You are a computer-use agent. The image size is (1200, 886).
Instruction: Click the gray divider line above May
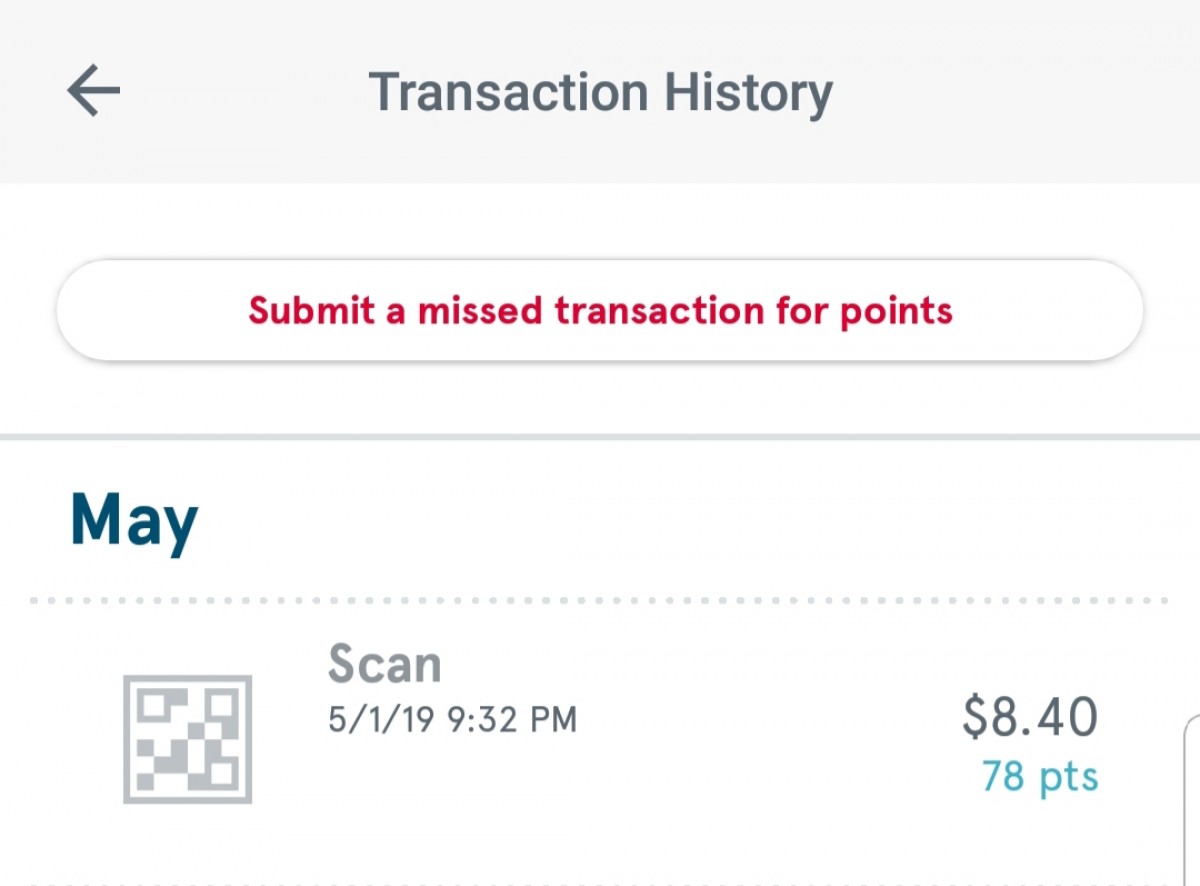(x=600, y=437)
